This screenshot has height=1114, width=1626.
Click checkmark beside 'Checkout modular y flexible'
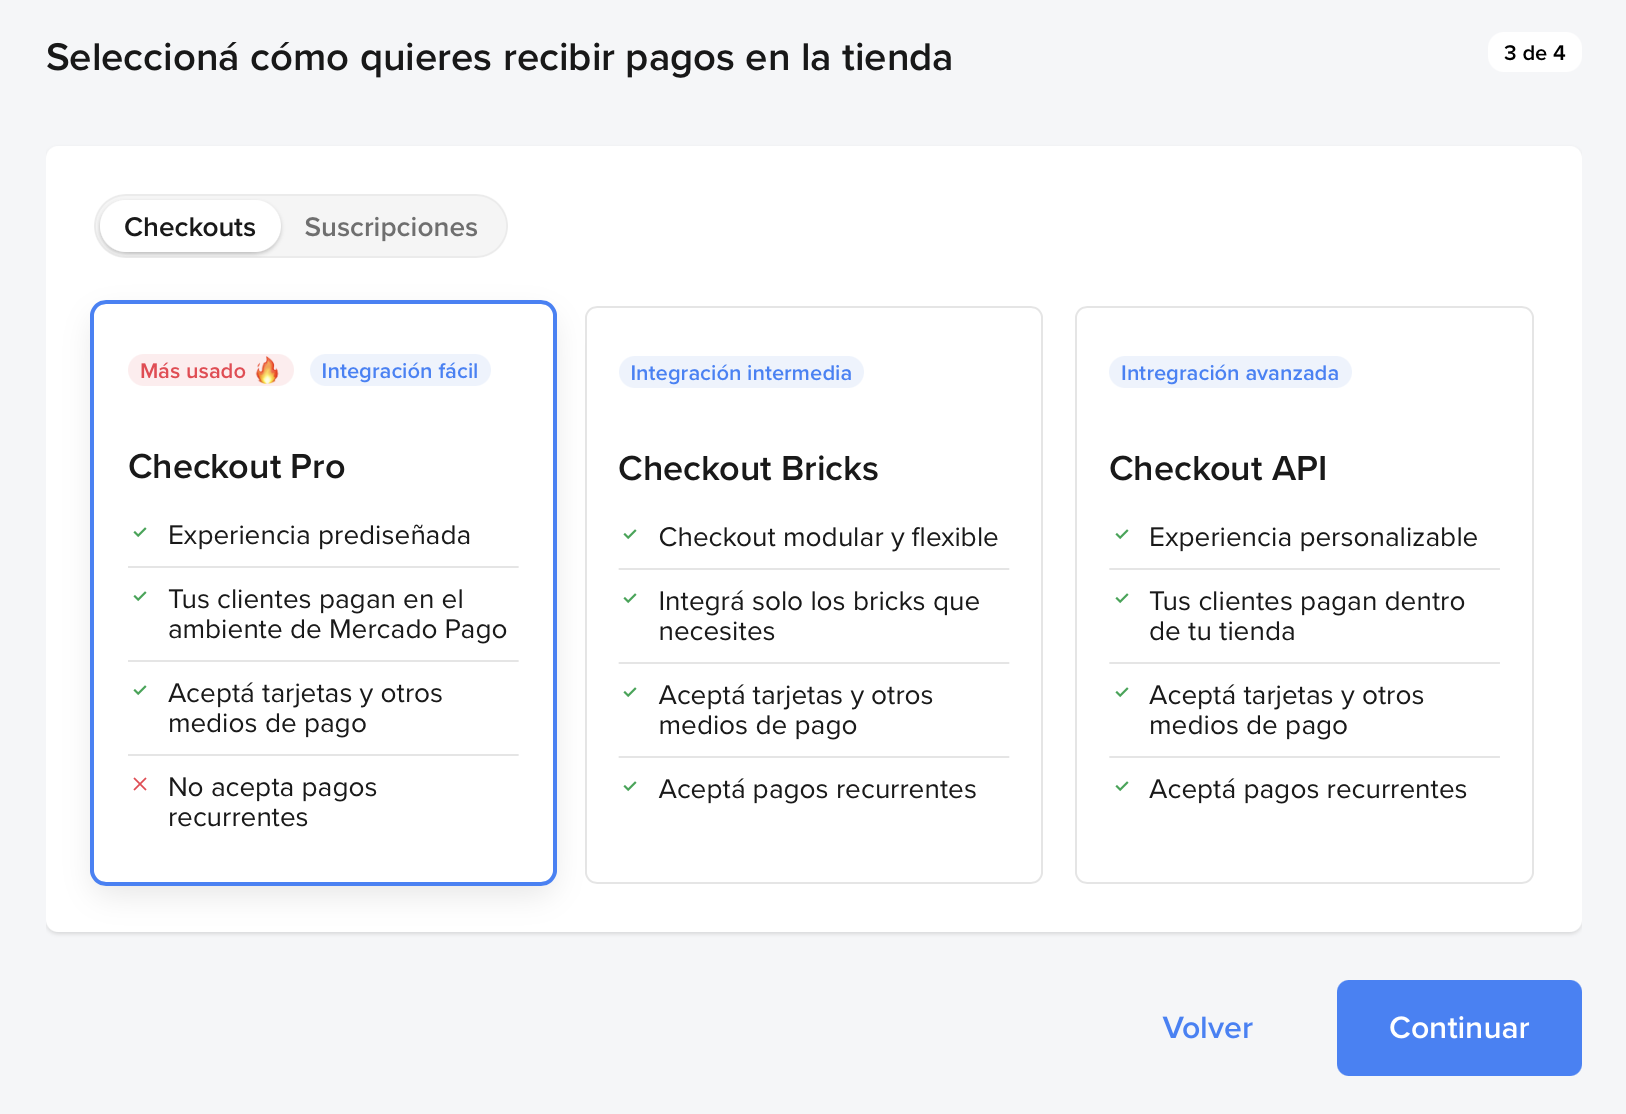[630, 535]
